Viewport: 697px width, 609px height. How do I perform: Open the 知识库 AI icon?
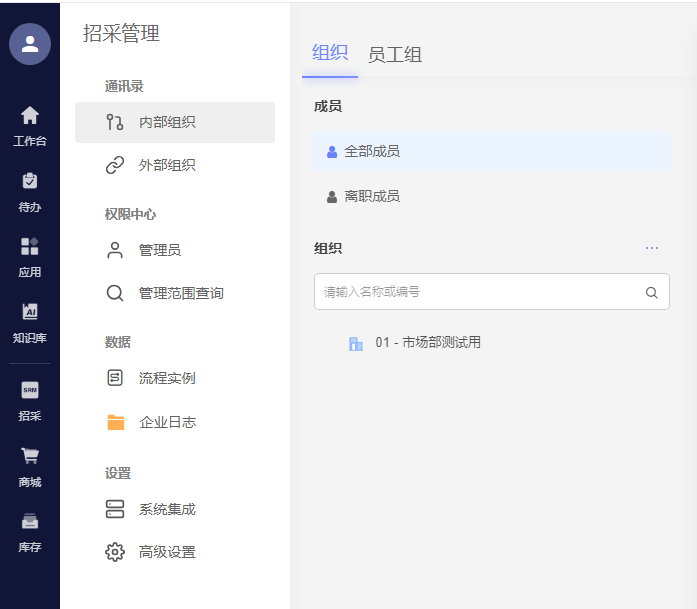(30, 312)
